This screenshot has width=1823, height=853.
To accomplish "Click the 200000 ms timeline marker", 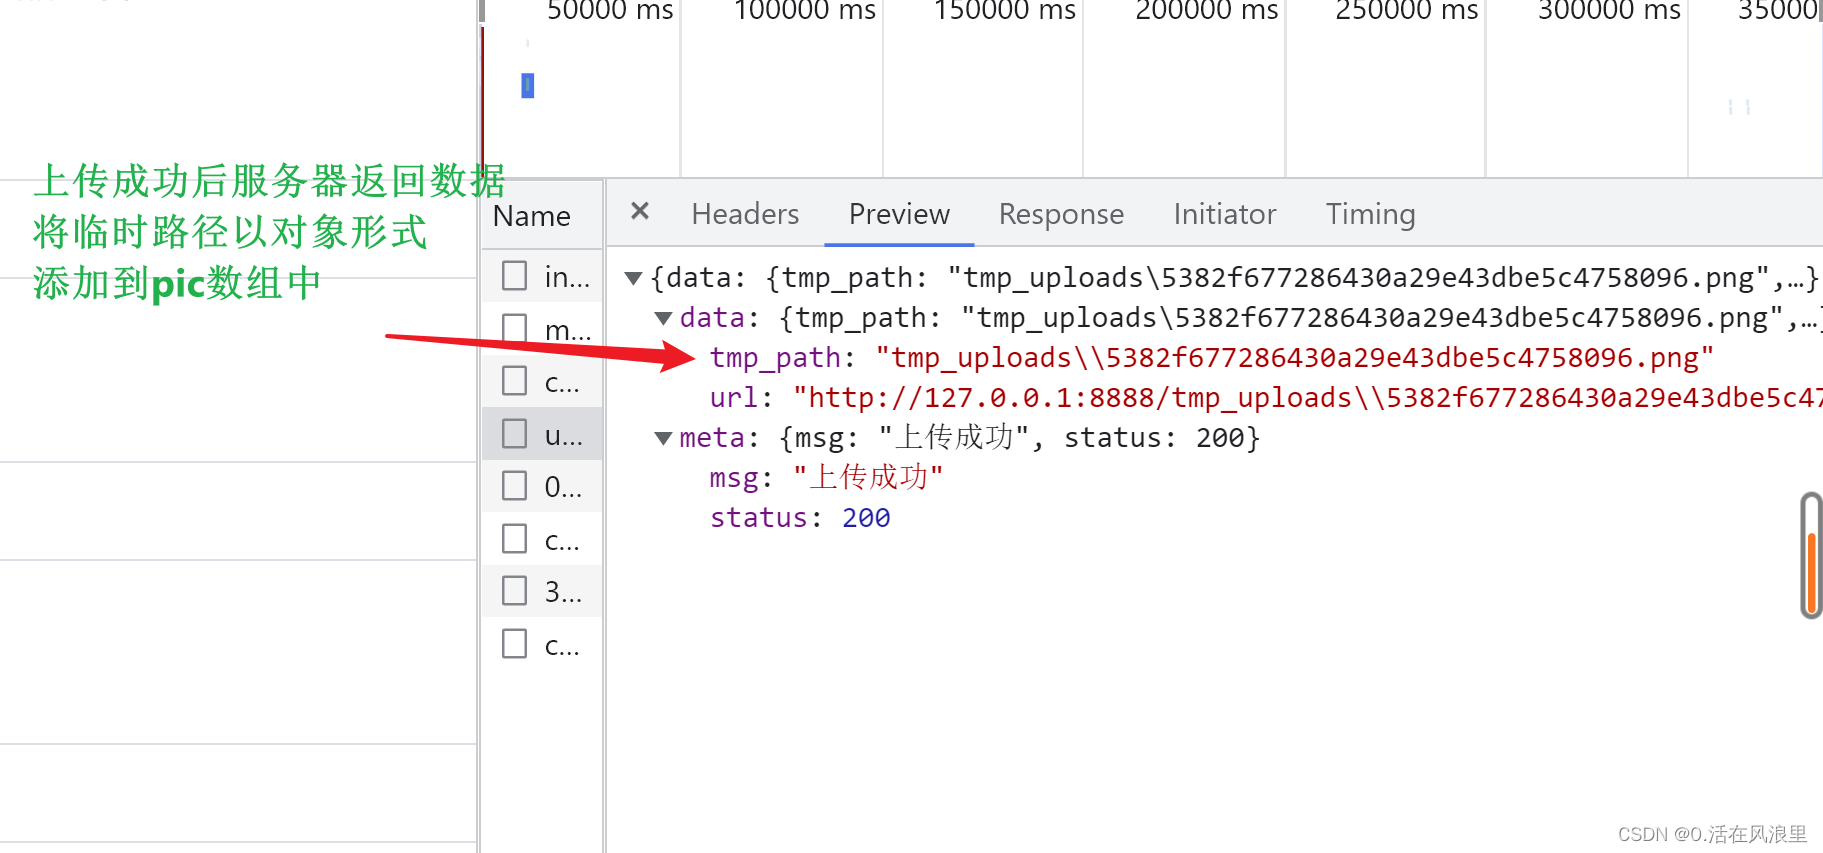I will click(x=1207, y=11).
